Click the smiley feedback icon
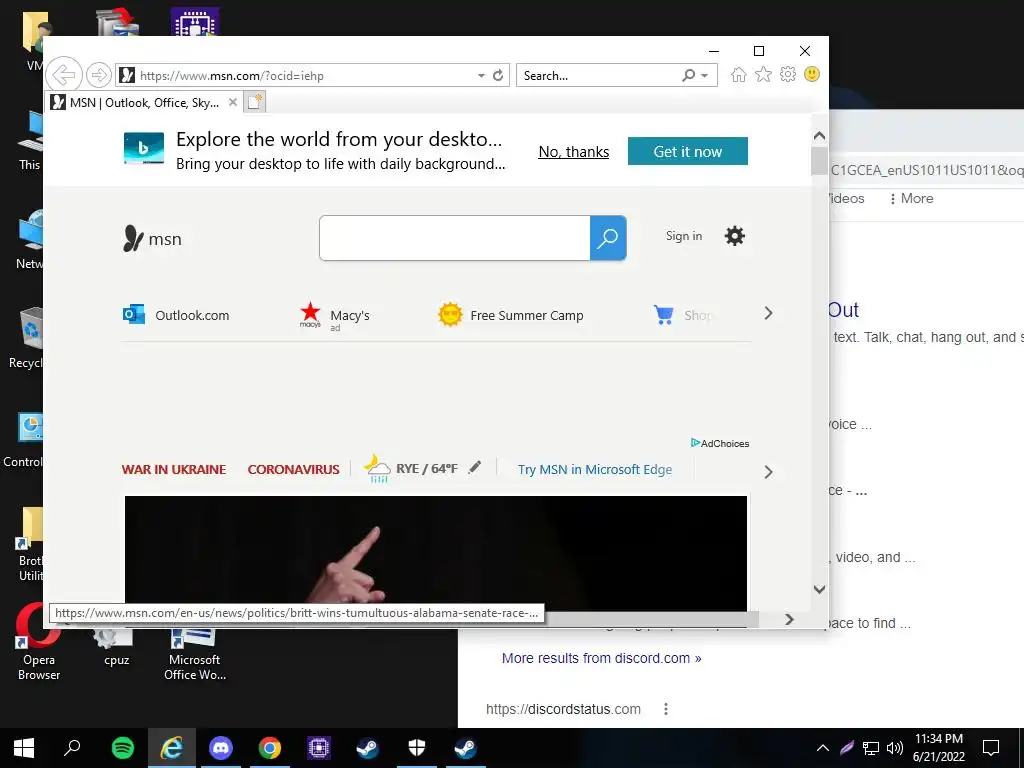This screenshot has width=1024, height=768. (812, 74)
